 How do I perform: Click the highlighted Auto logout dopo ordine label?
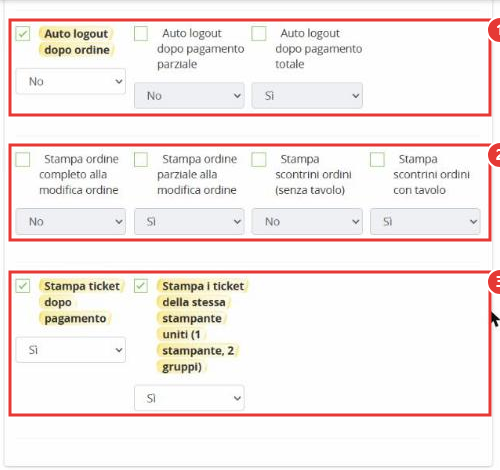pos(77,42)
